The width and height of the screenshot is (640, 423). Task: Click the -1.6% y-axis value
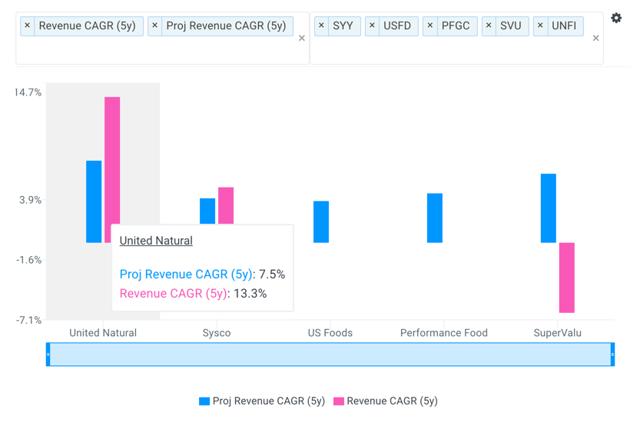click(x=29, y=260)
